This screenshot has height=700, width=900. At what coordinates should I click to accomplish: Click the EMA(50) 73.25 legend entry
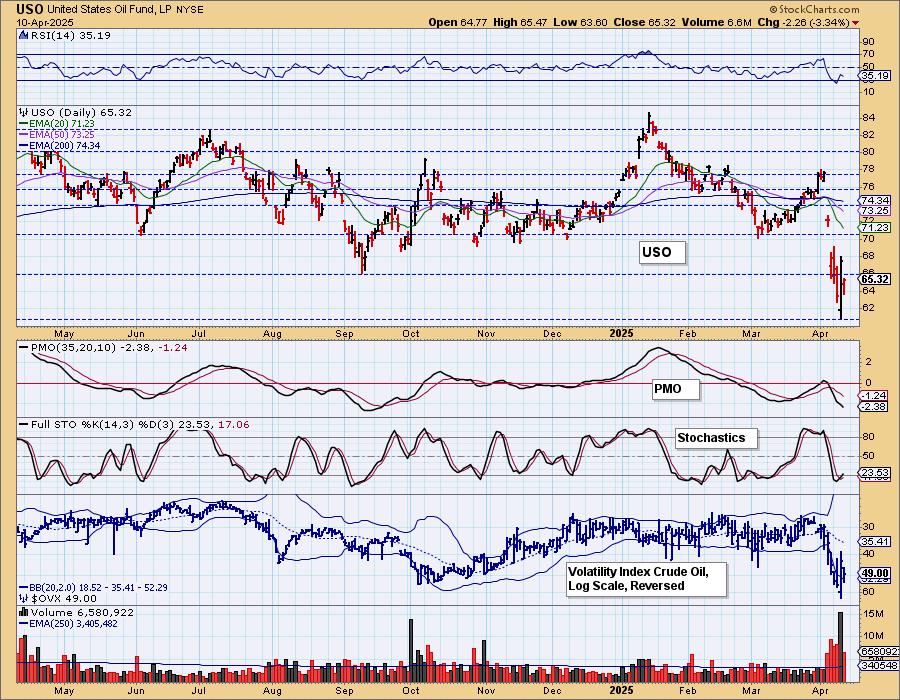tap(57, 134)
